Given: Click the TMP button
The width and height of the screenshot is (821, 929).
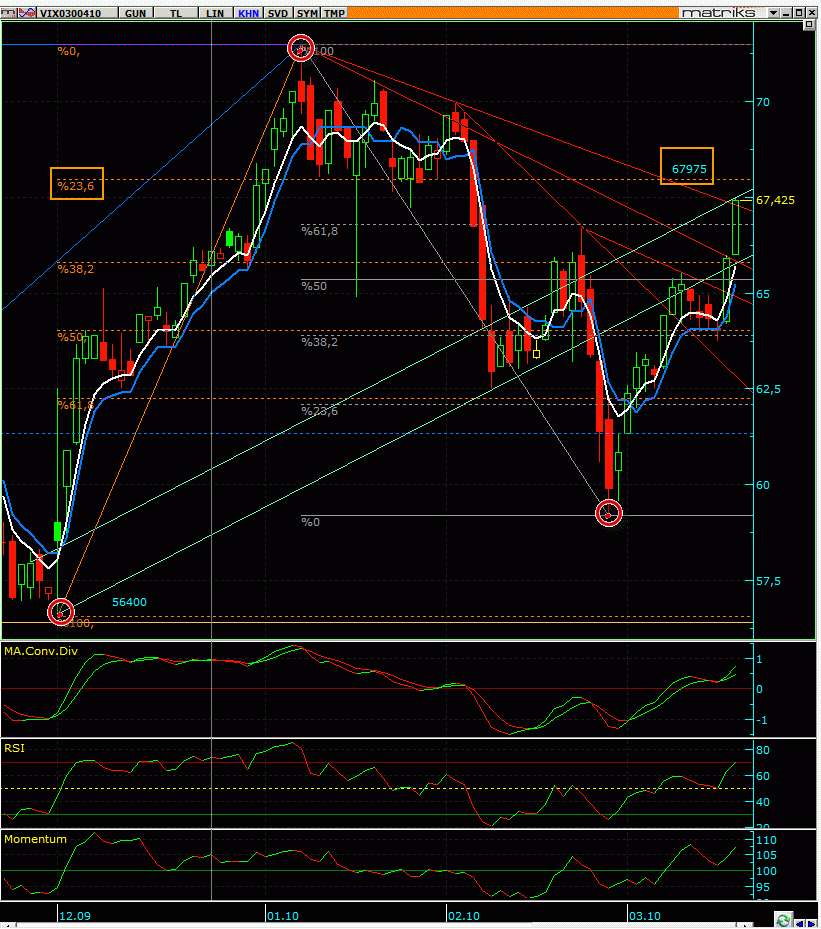Looking at the screenshot, I should point(334,13).
